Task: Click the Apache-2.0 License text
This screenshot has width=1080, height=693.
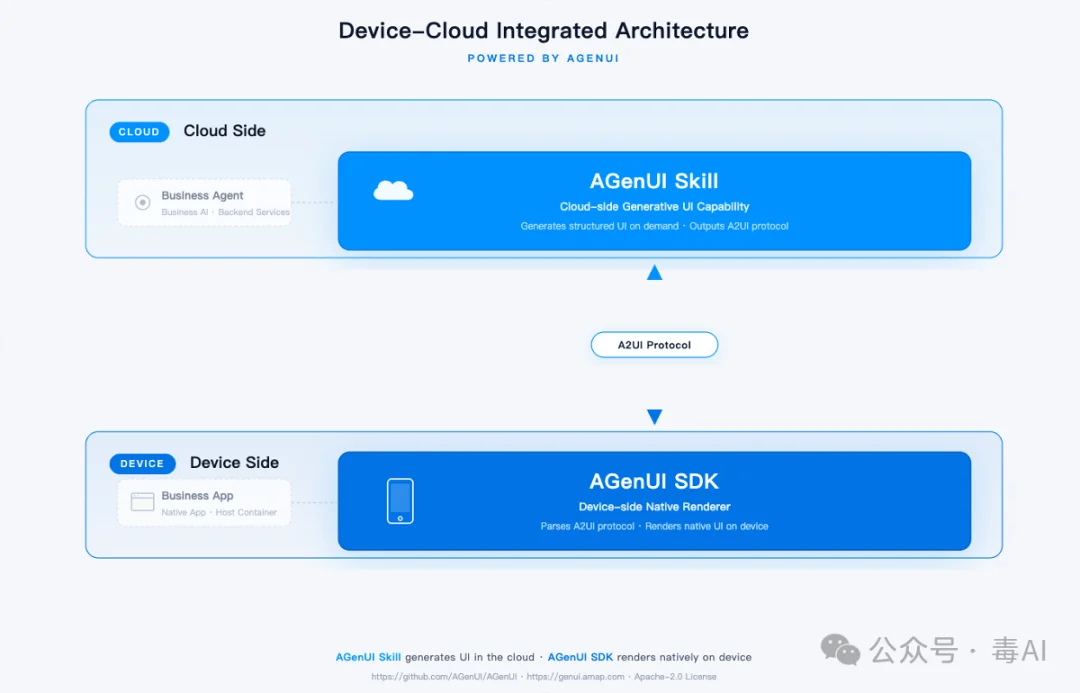Action: coord(675,677)
